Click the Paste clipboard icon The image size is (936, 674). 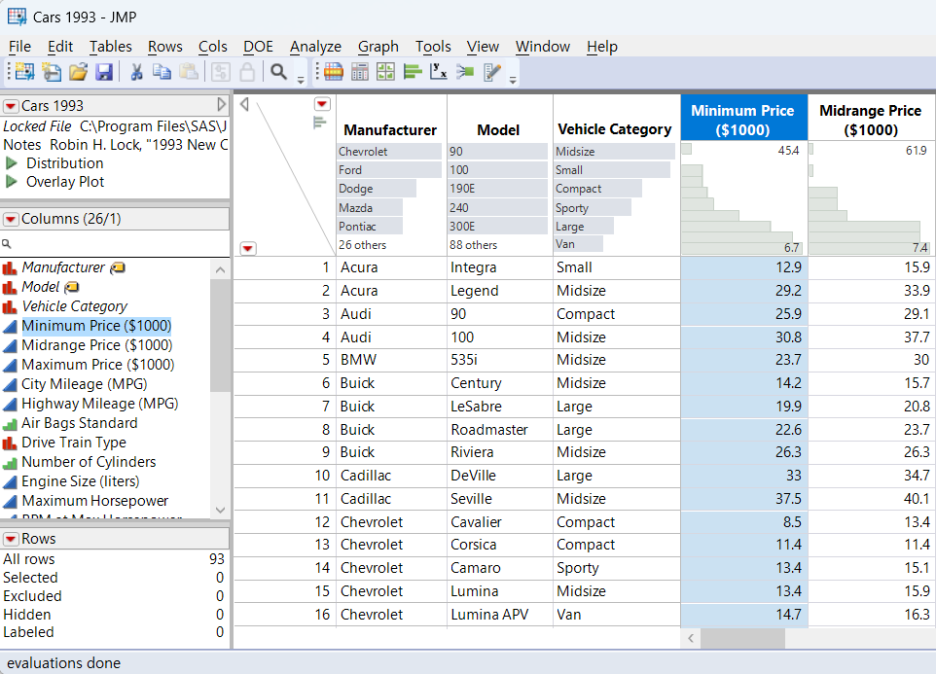tap(189, 72)
